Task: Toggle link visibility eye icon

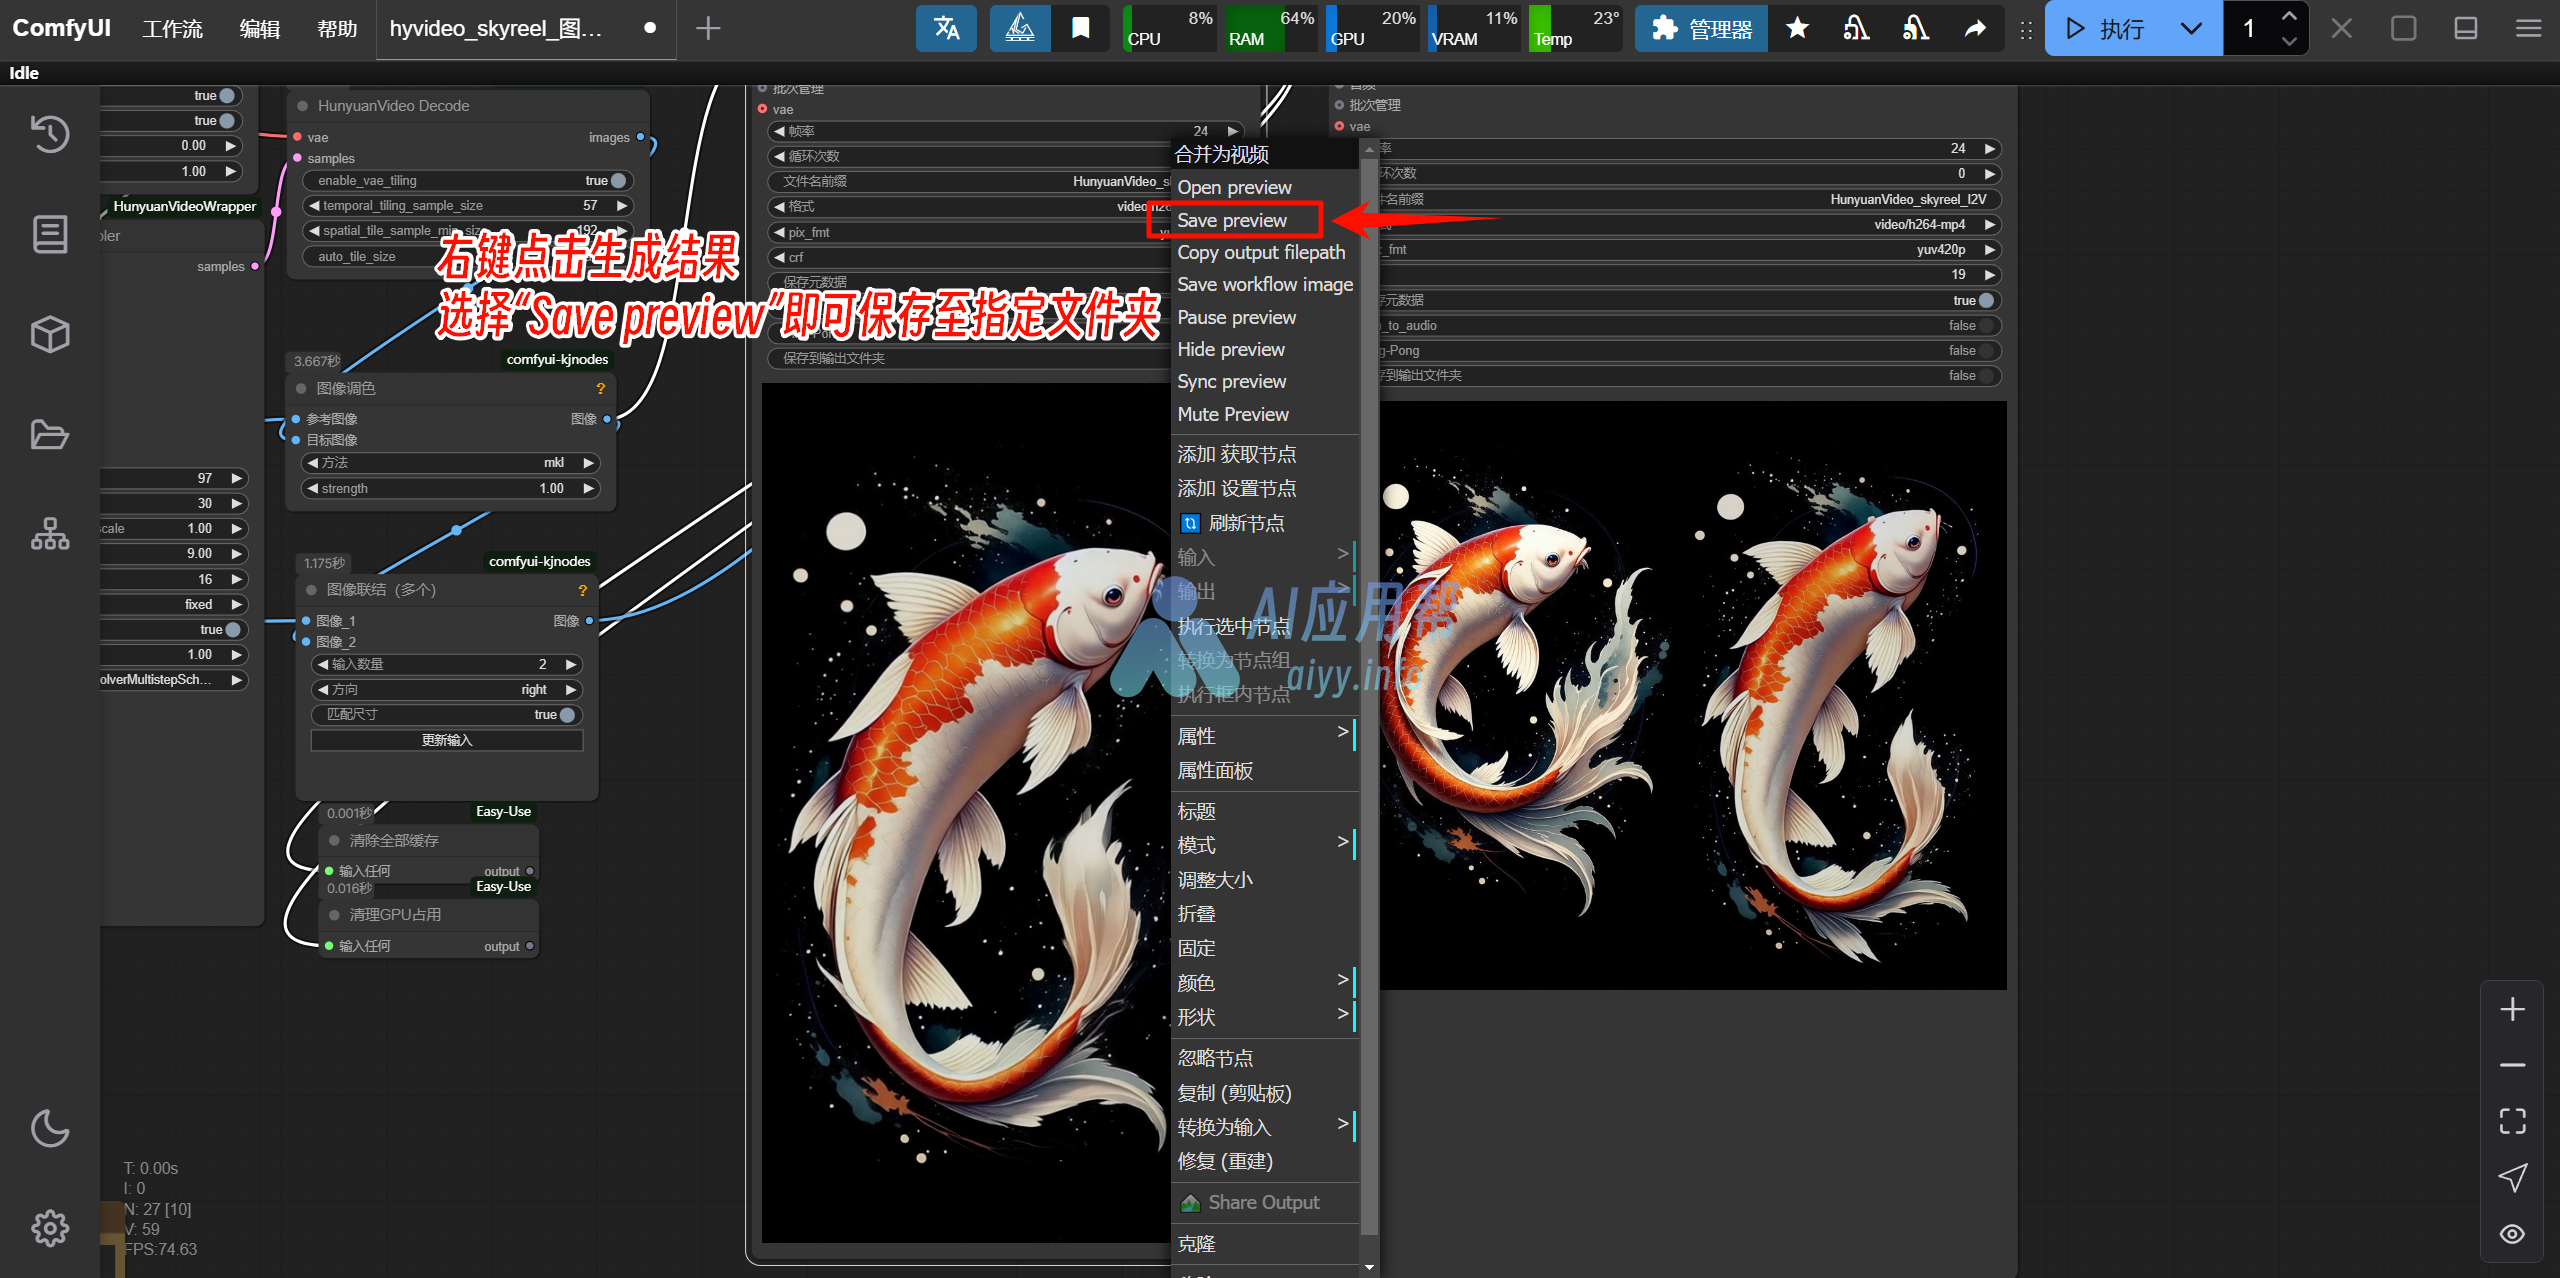Action: click(2512, 1233)
